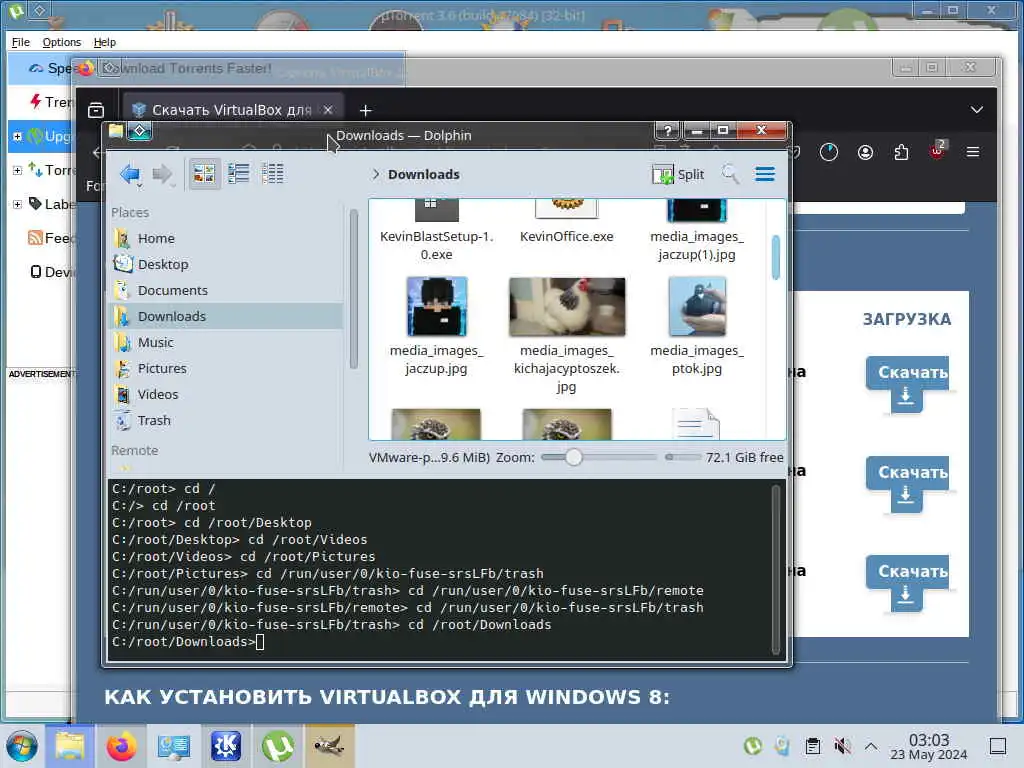
Task: Open Music in Places panel
Action: 226,342
